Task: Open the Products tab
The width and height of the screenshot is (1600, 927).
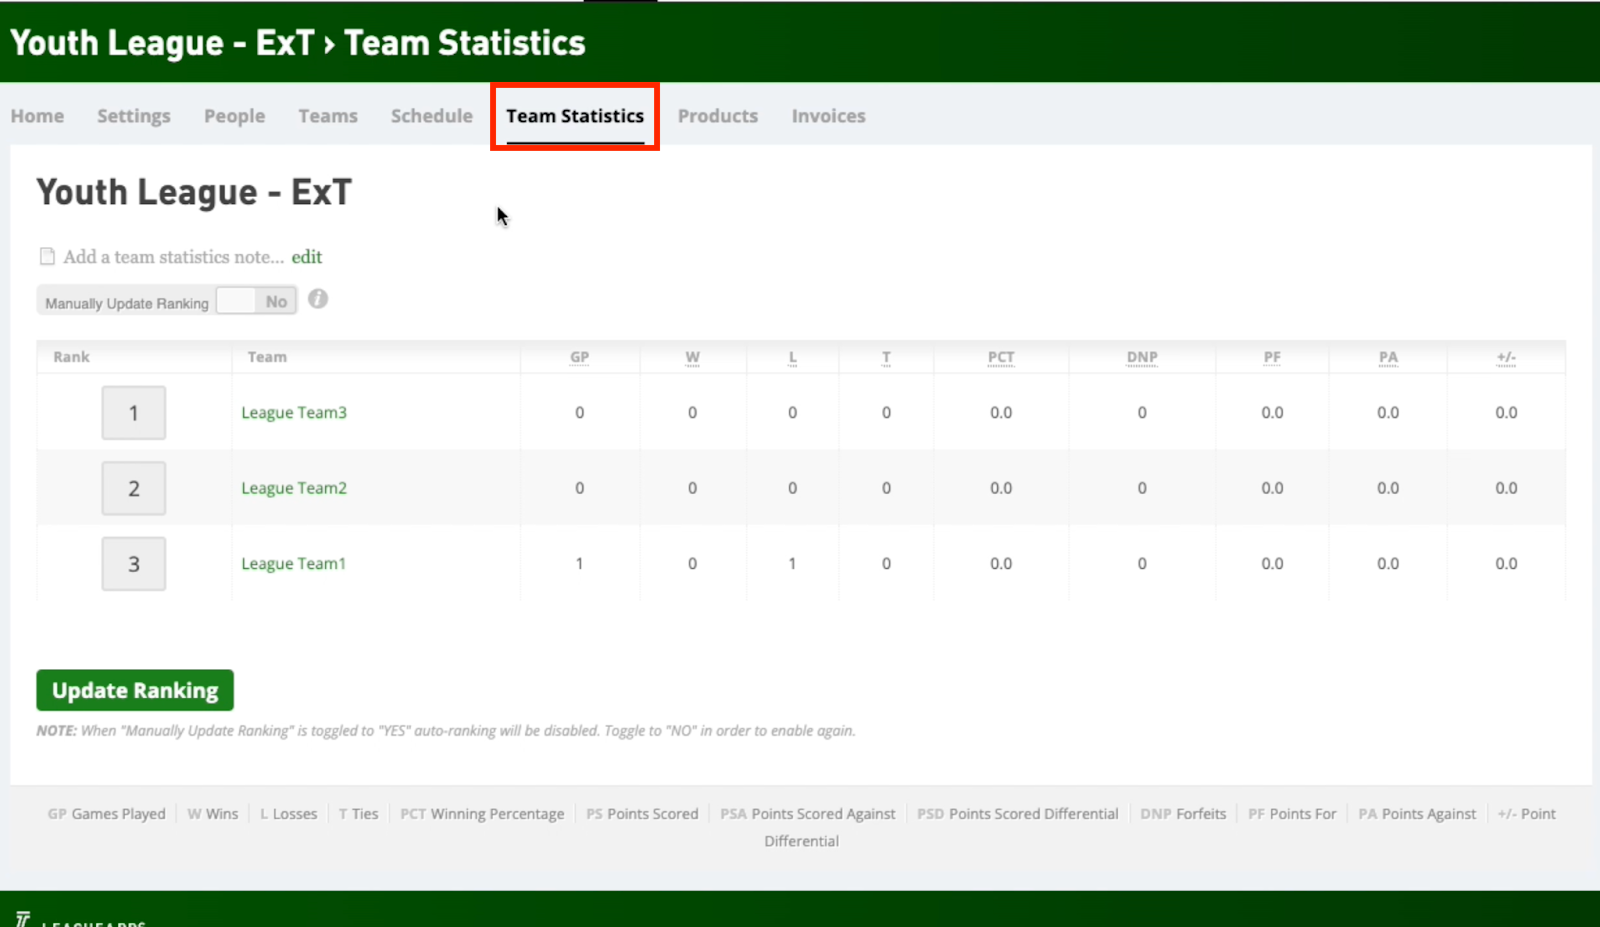Action: click(718, 116)
